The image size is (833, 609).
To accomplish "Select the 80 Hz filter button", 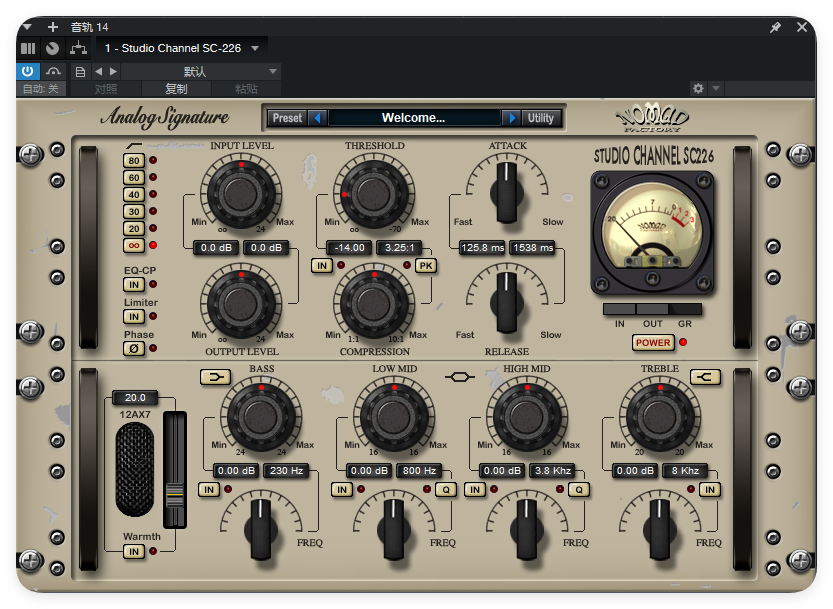I will click(134, 160).
